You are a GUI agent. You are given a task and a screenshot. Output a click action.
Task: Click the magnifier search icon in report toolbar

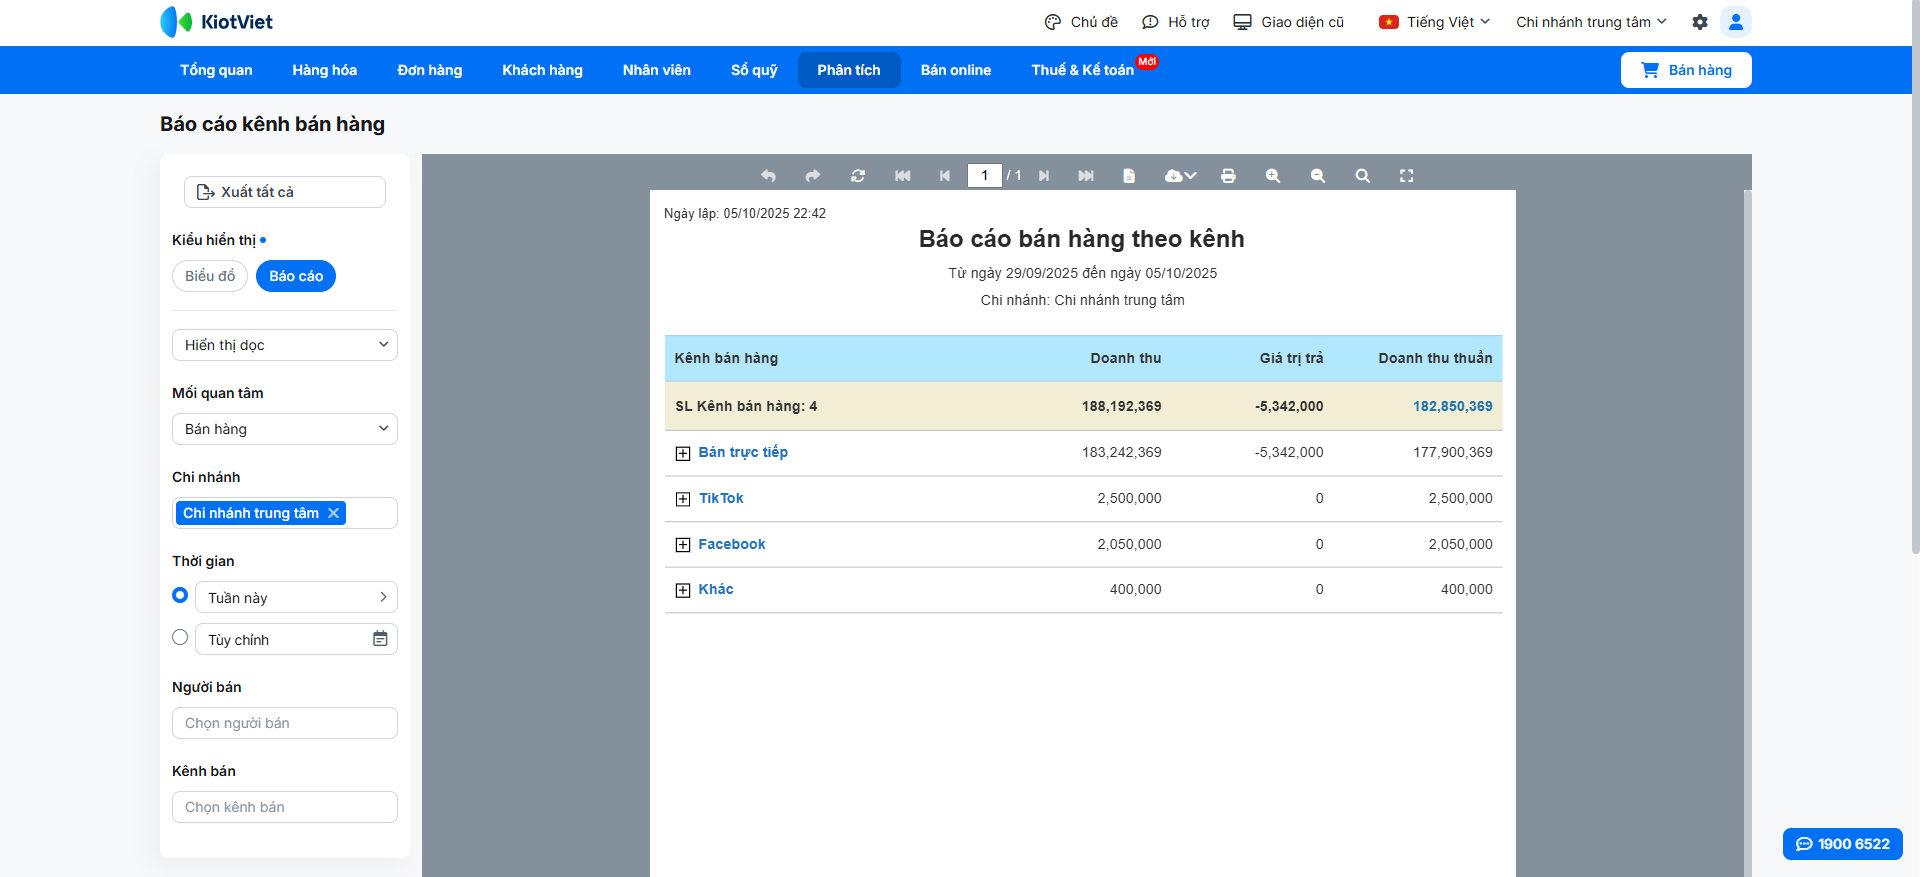pos(1363,176)
